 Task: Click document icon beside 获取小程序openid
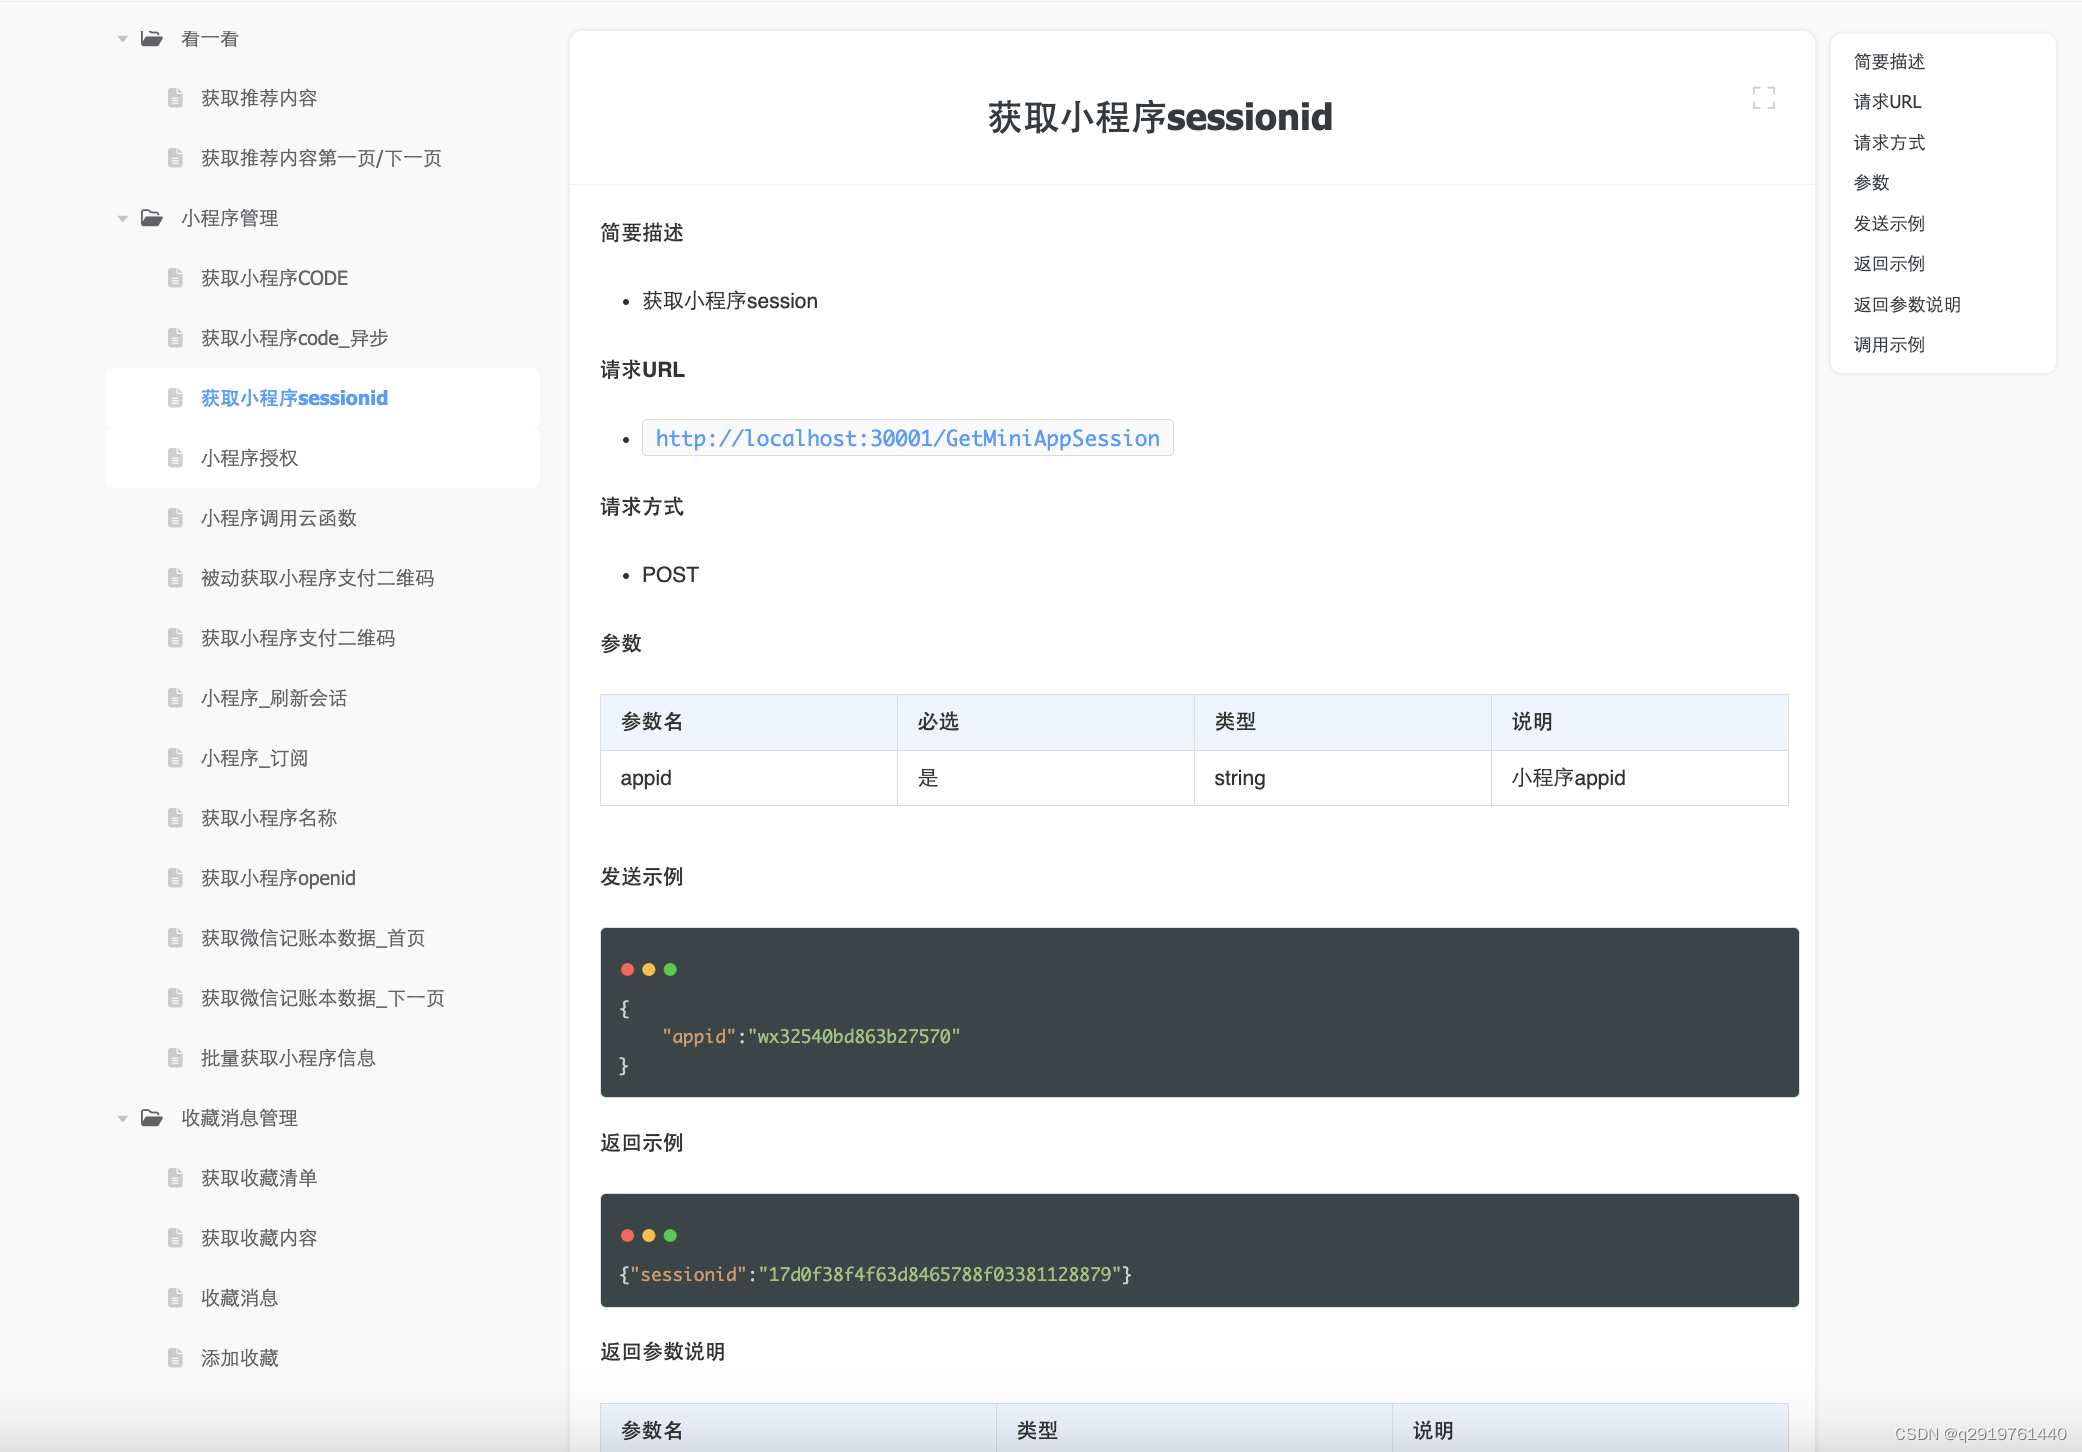[x=175, y=878]
